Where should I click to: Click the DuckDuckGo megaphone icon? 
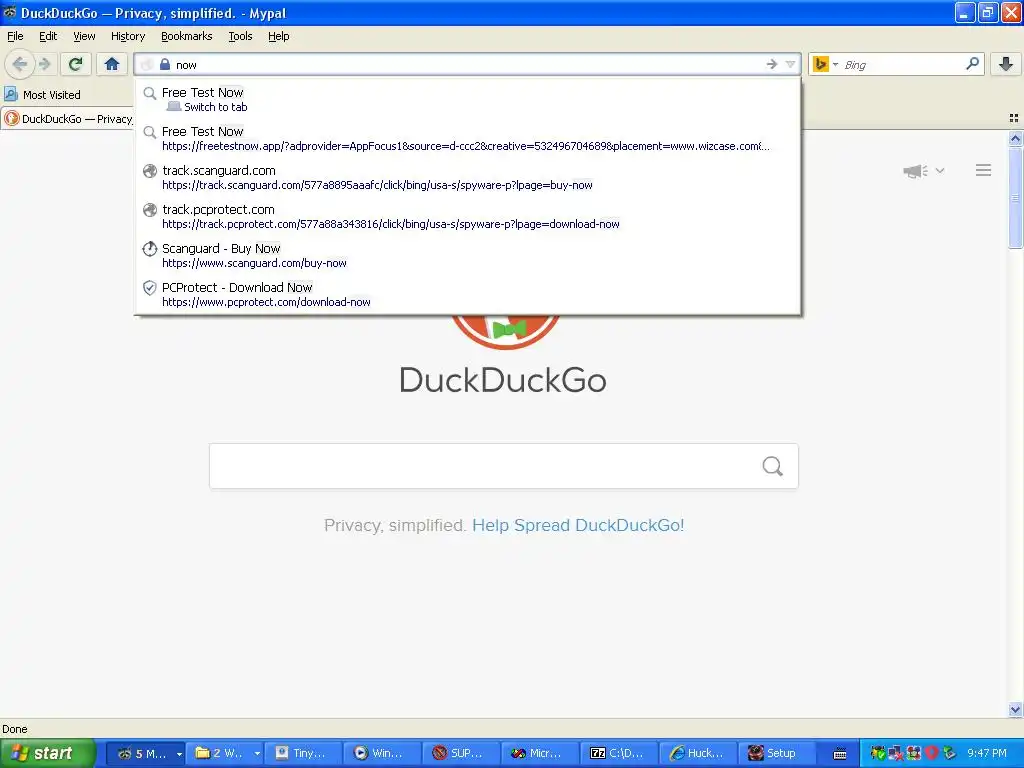pos(916,171)
